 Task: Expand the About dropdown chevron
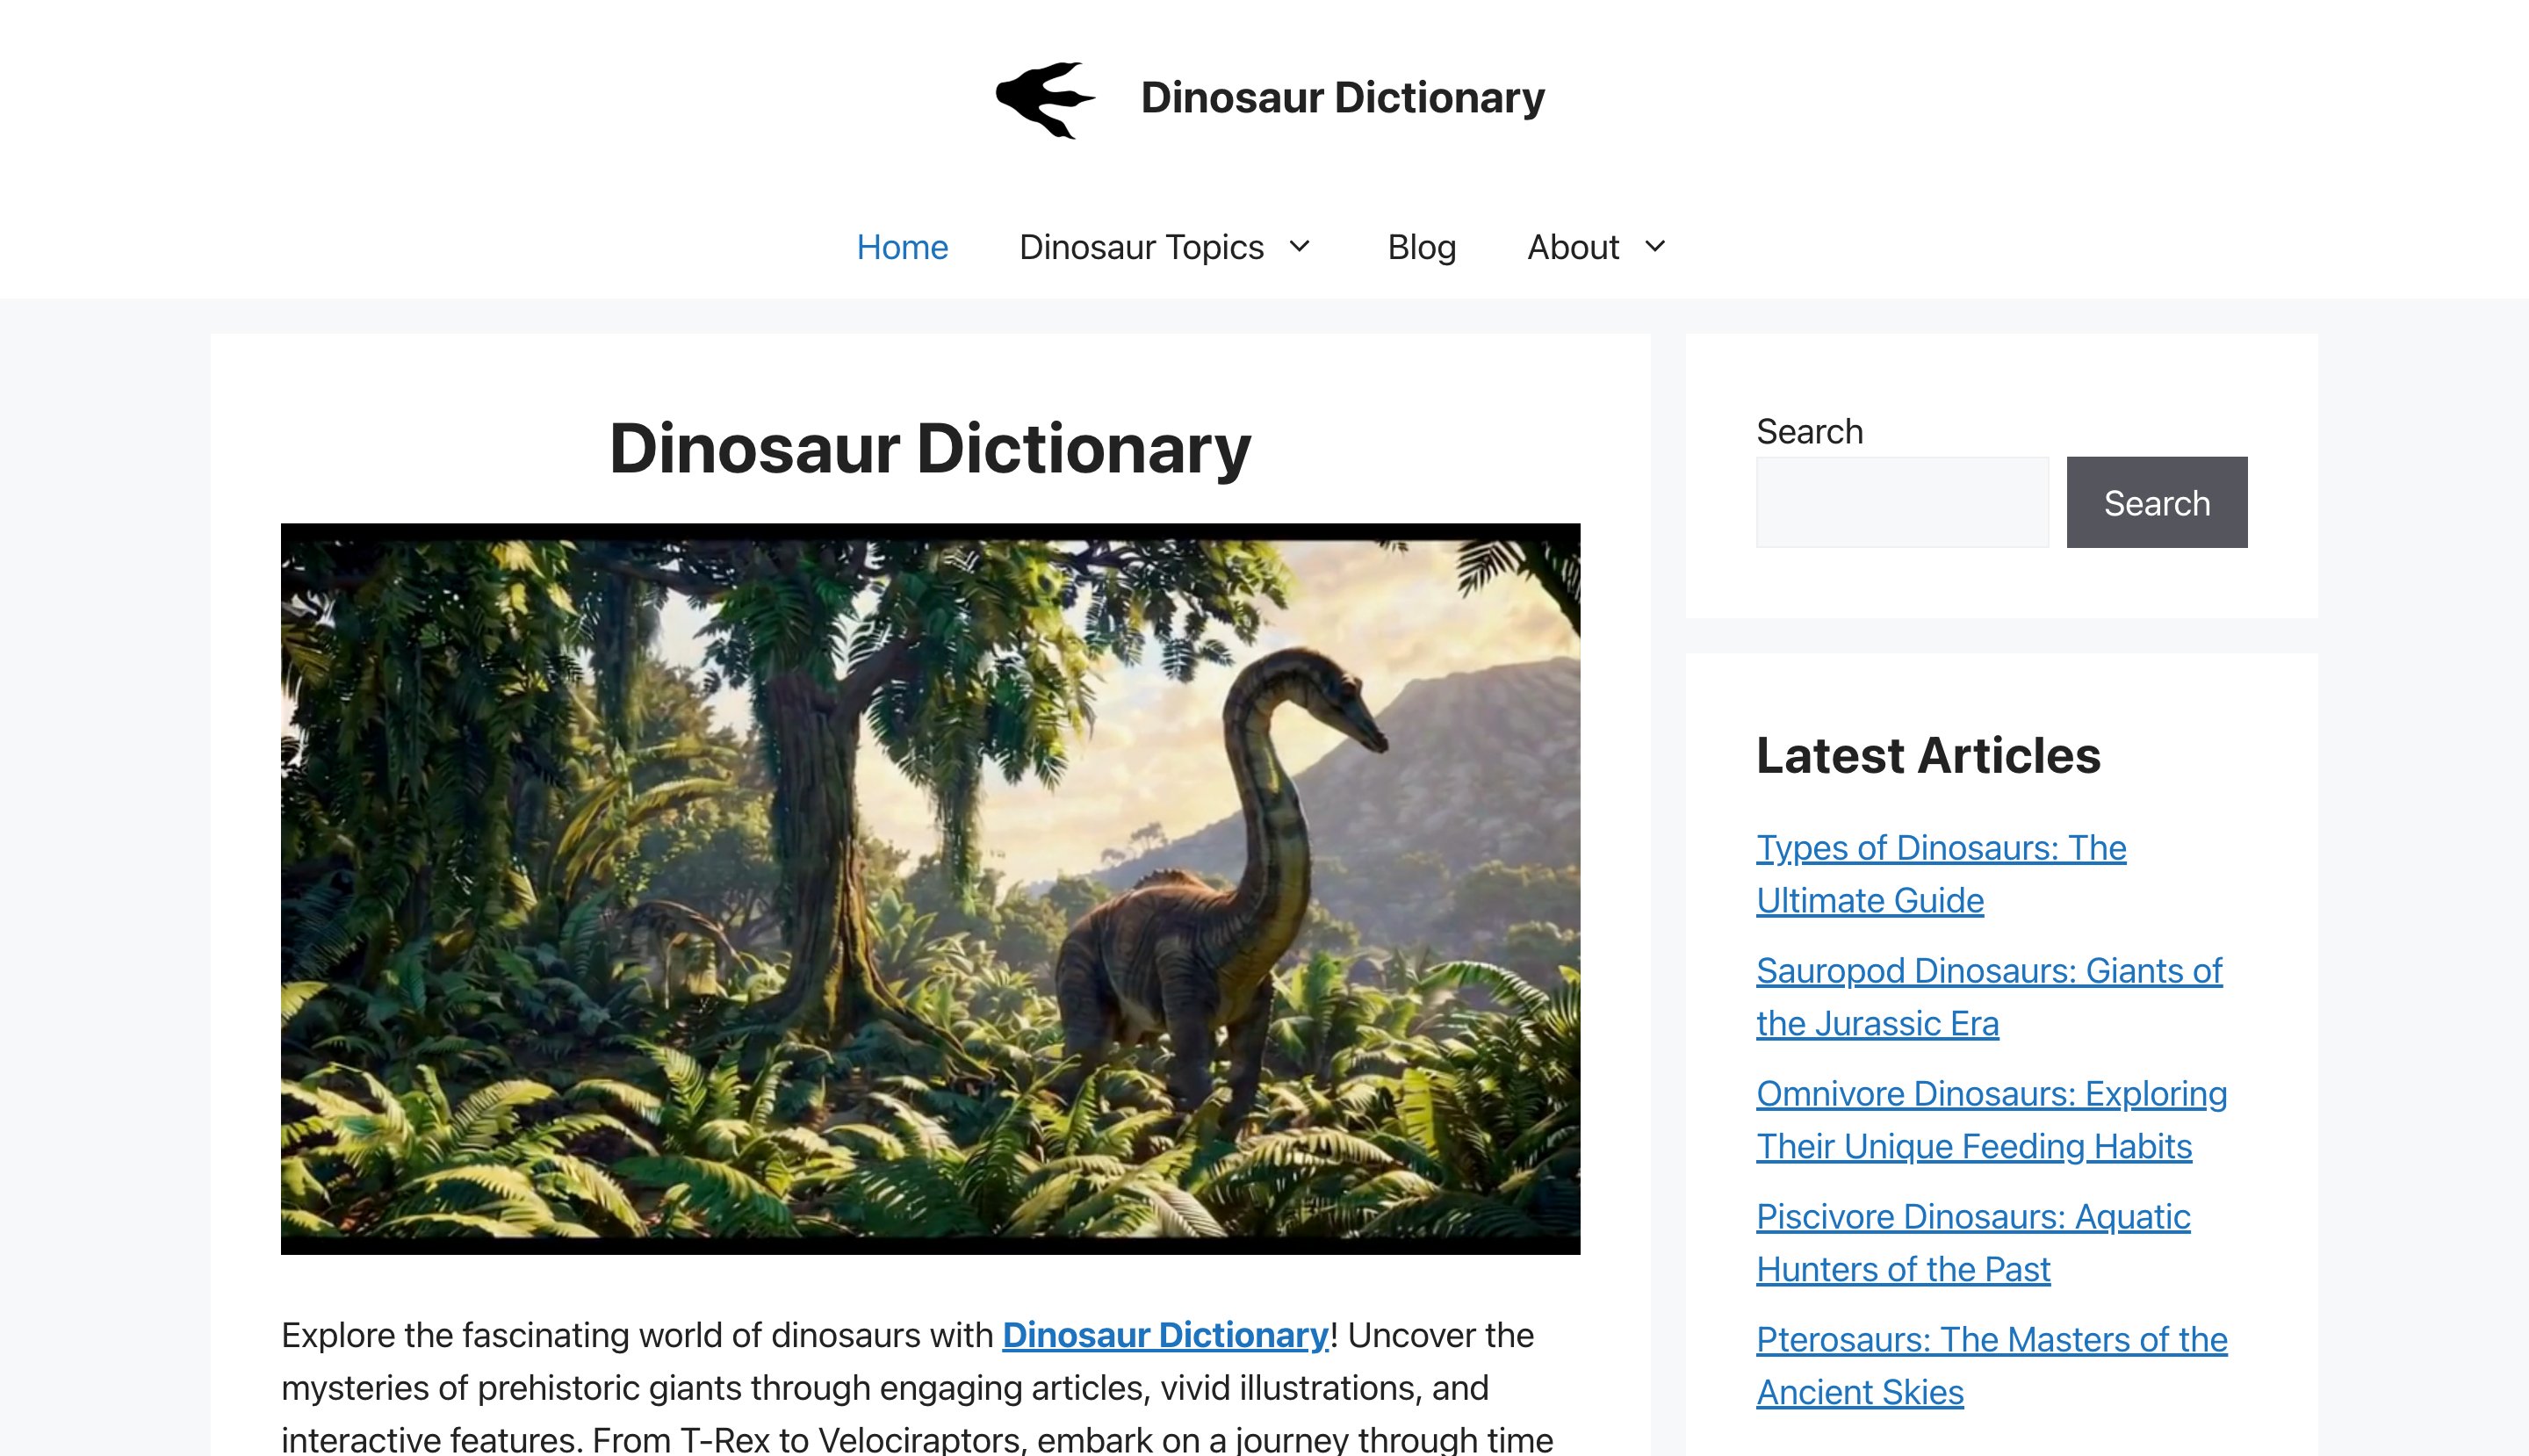pyautogui.click(x=1655, y=247)
